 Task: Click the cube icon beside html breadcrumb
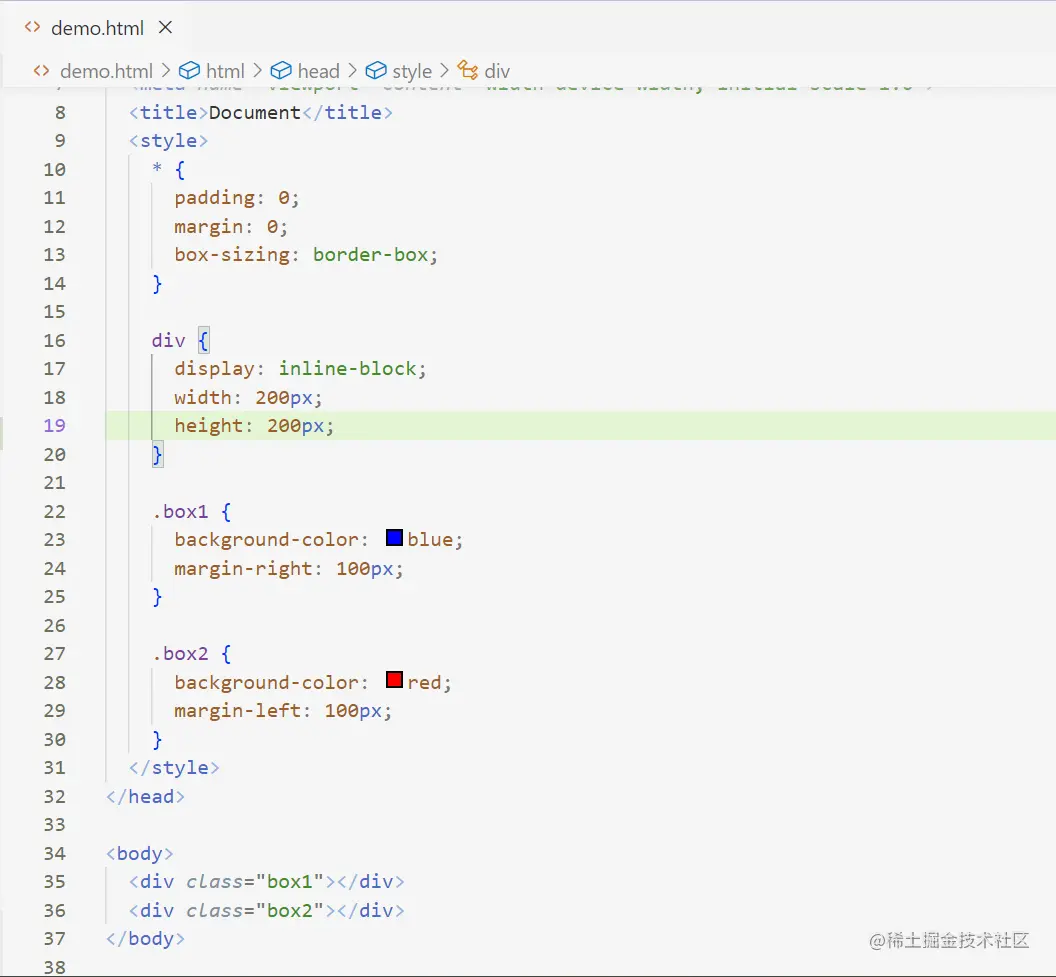point(189,71)
